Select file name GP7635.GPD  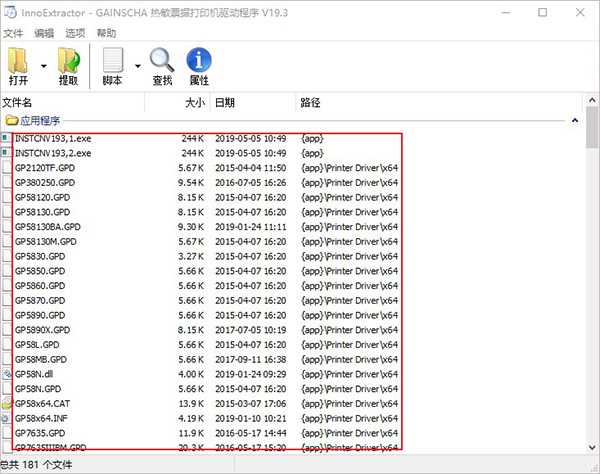(x=40, y=433)
